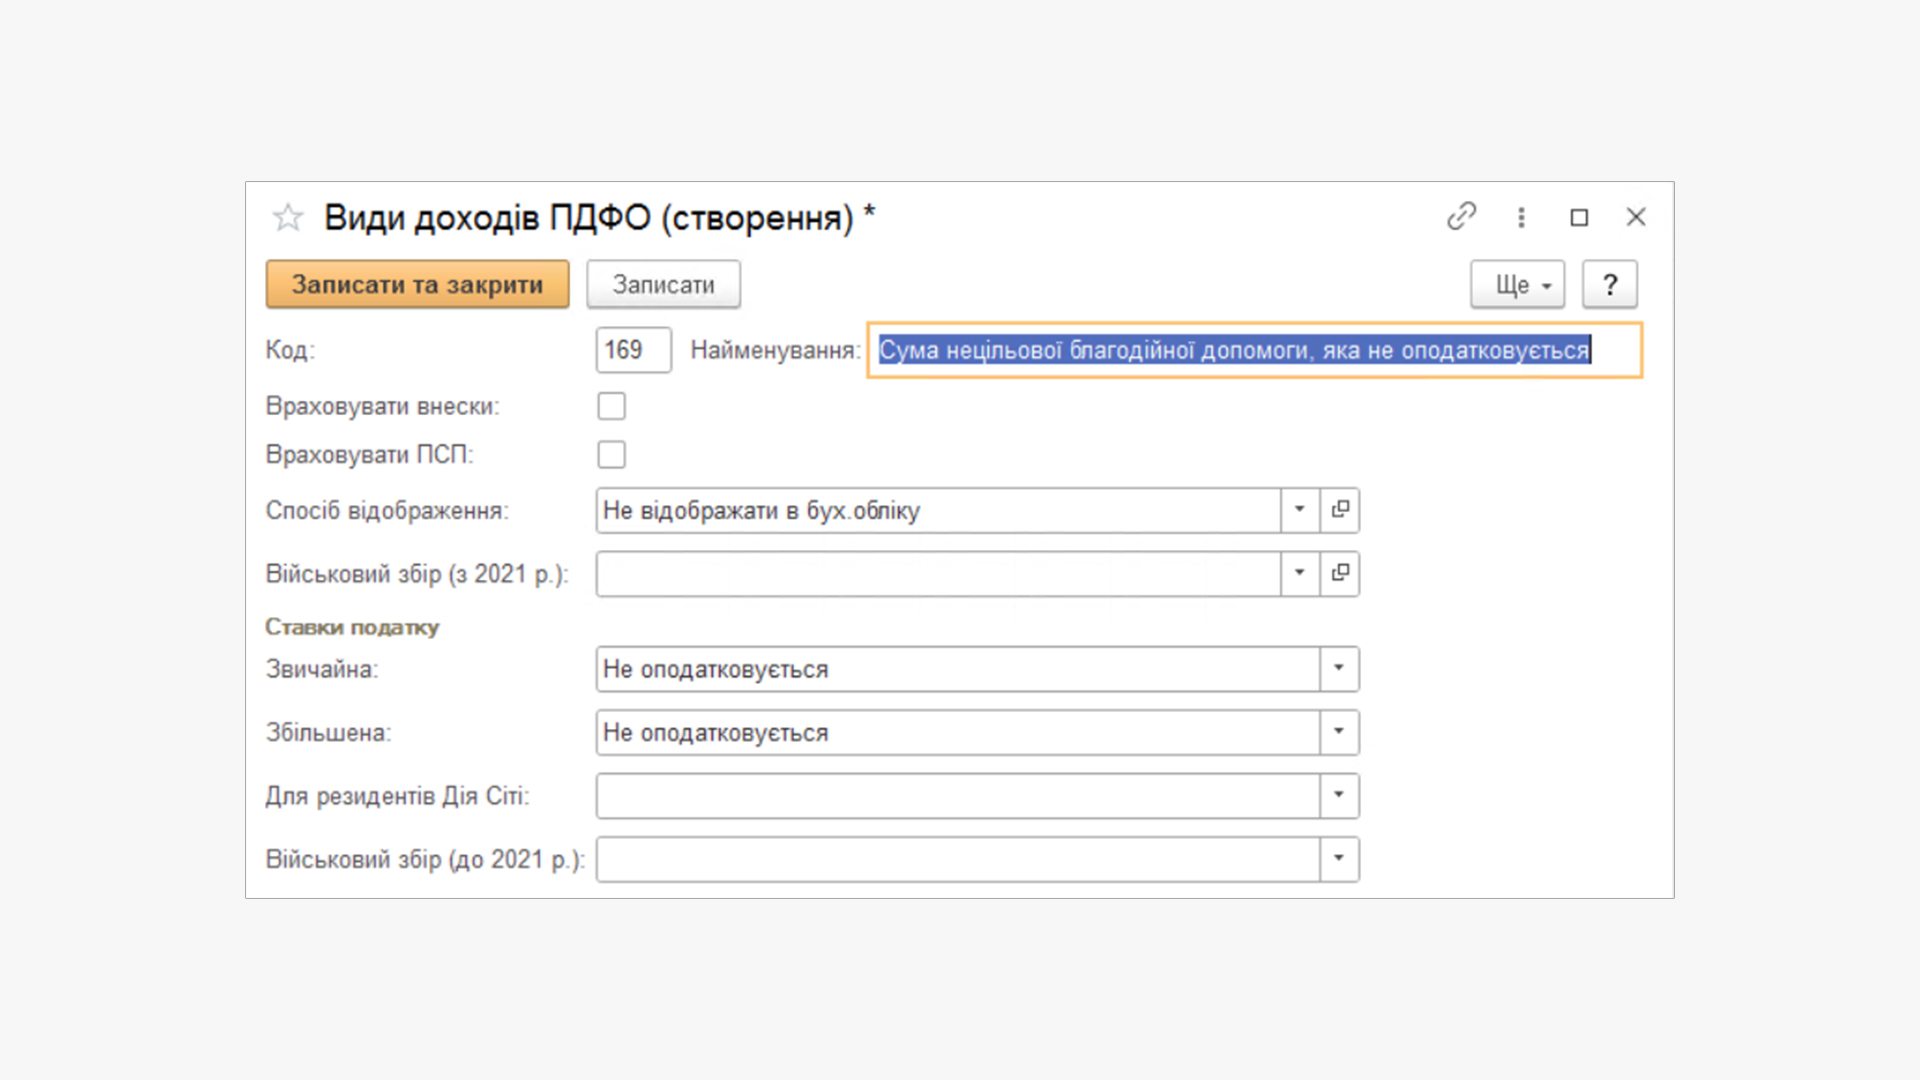Click the question mark help button
This screenshot has width=1920, height=1080.
click(1609, 285)
